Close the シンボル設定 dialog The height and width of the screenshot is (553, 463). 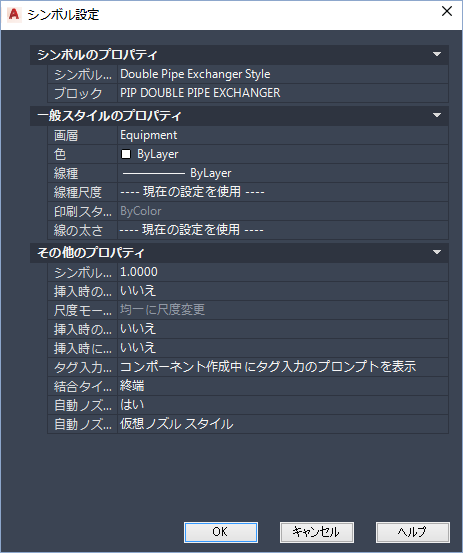tap(447, 11)
